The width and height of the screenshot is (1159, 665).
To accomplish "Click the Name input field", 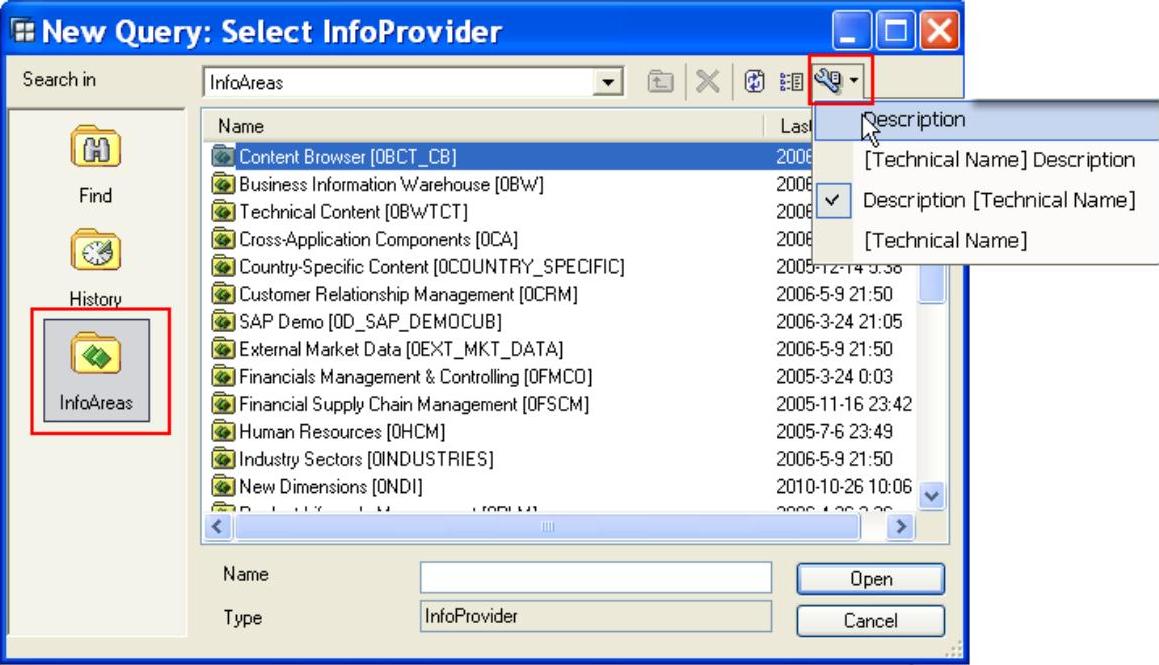I will point(596,577).
